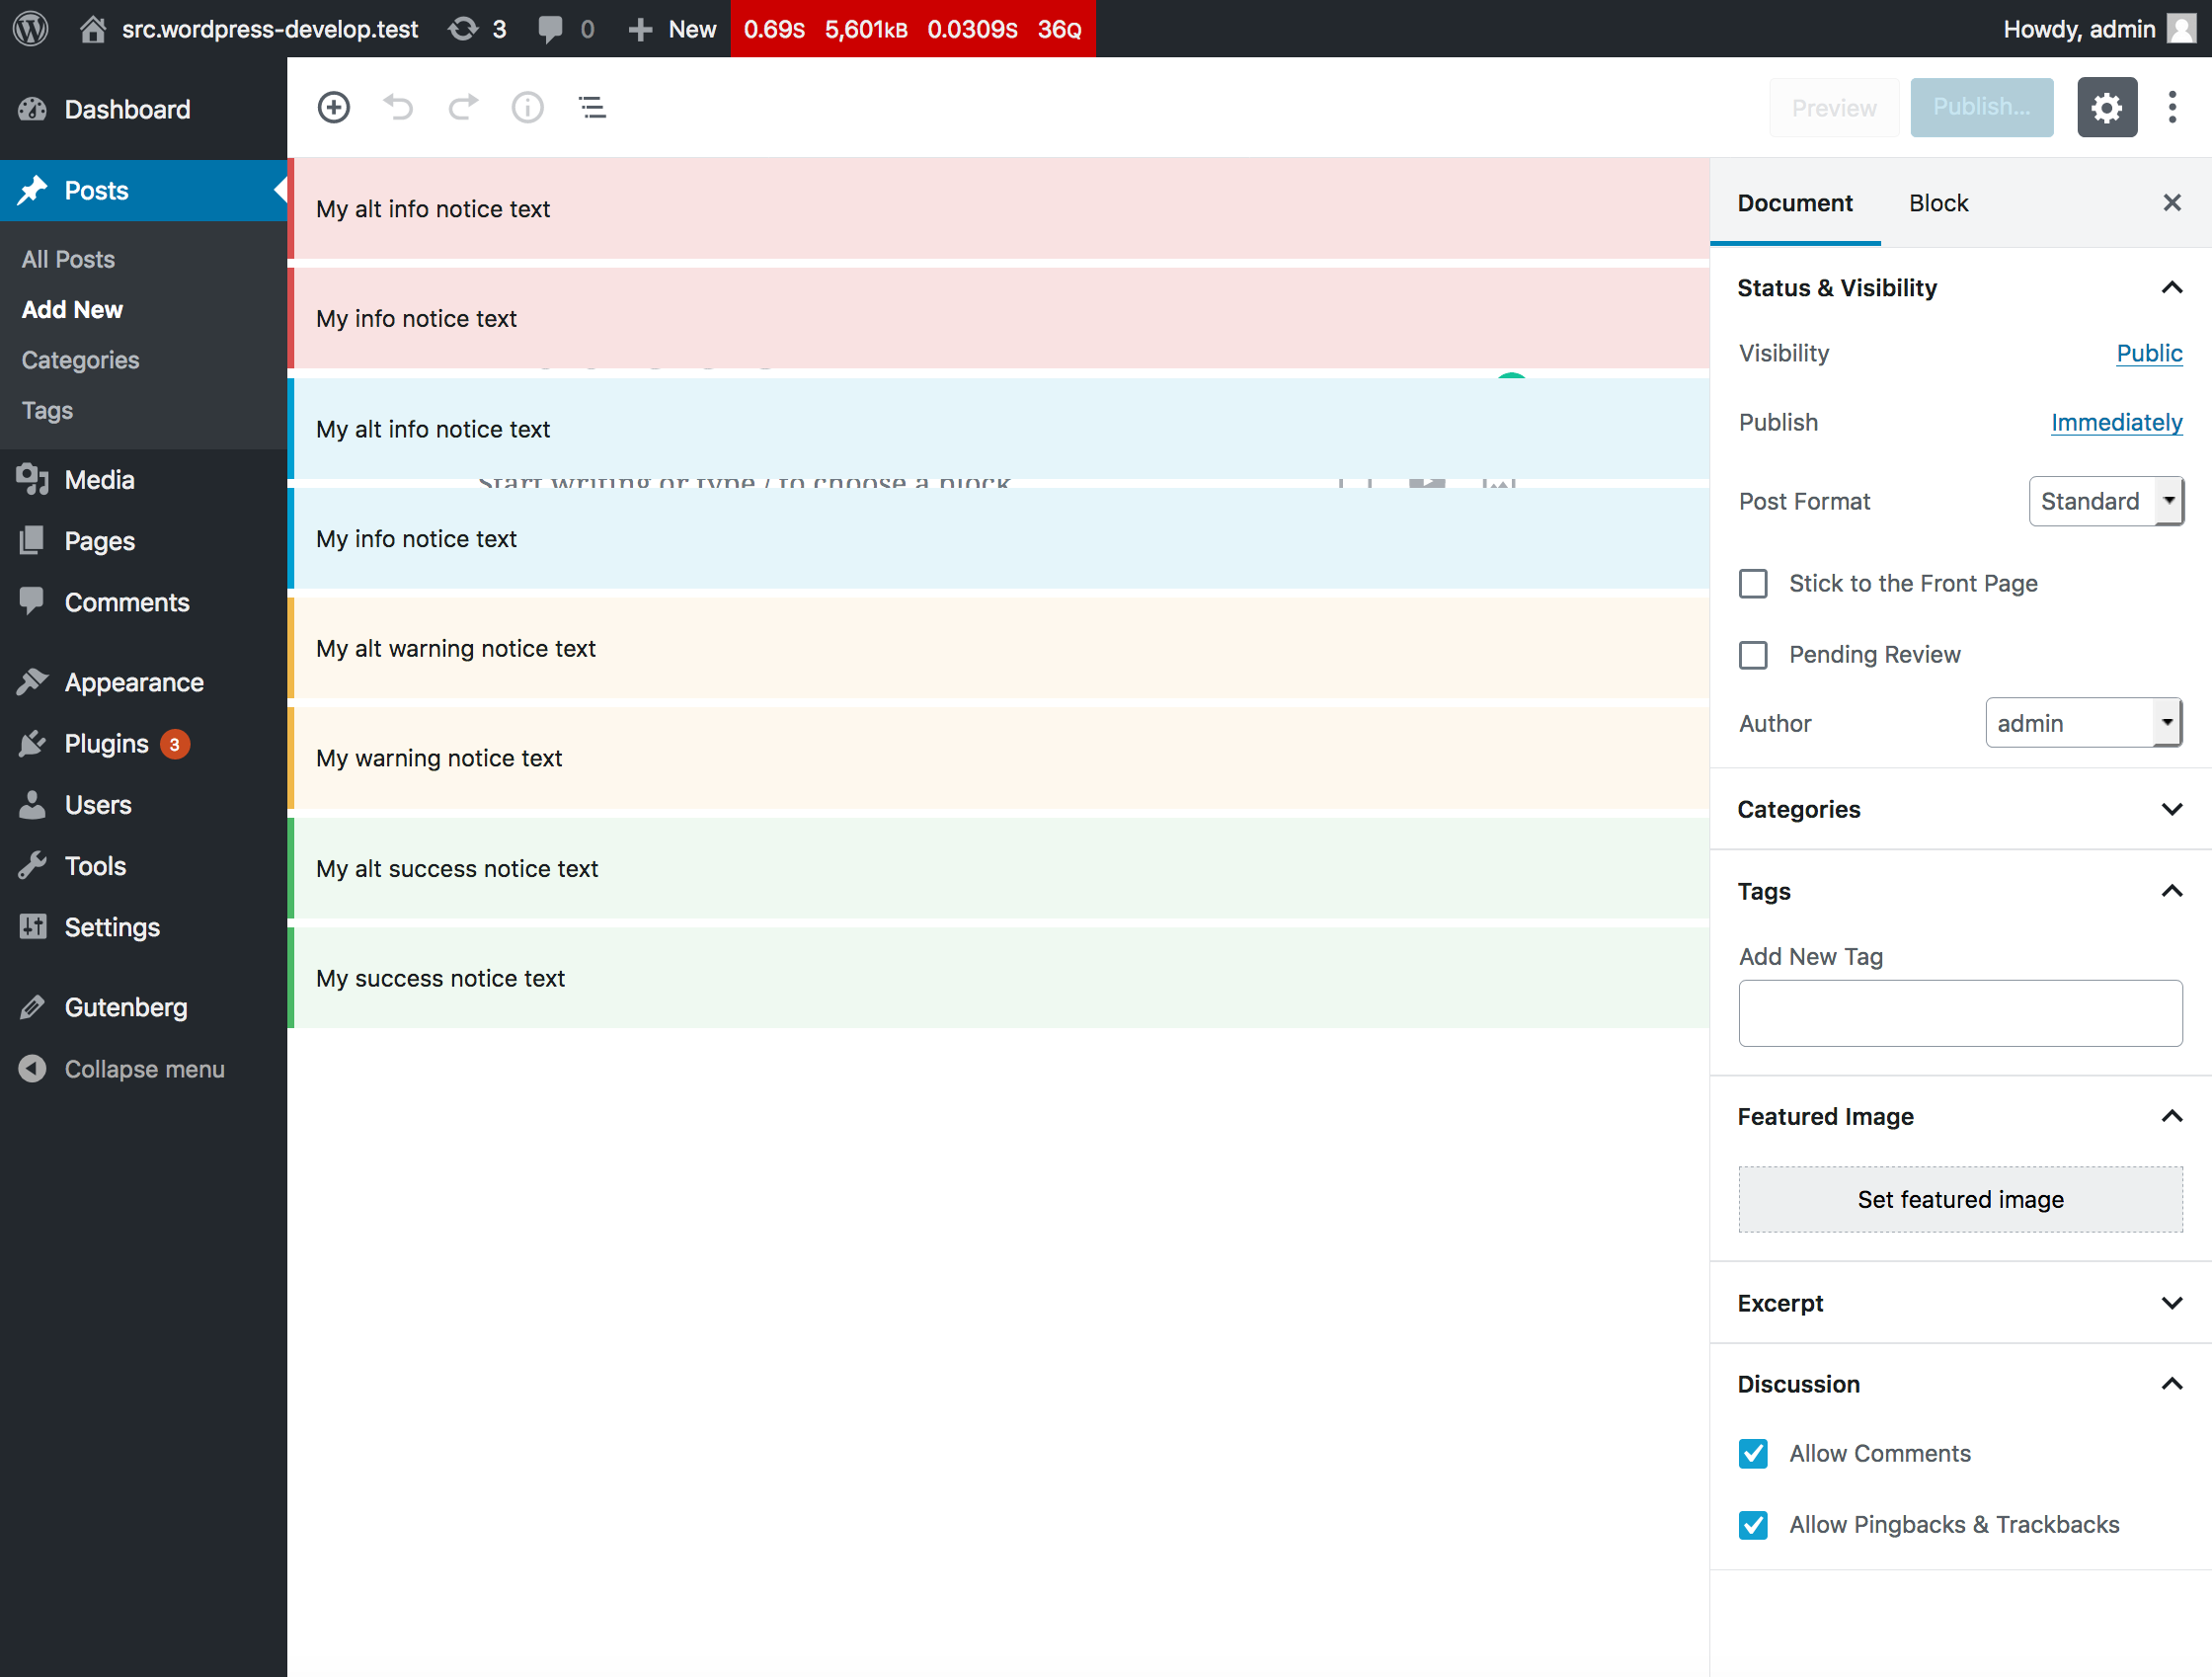Click the Add block plus icon

(x=333, y=107)
